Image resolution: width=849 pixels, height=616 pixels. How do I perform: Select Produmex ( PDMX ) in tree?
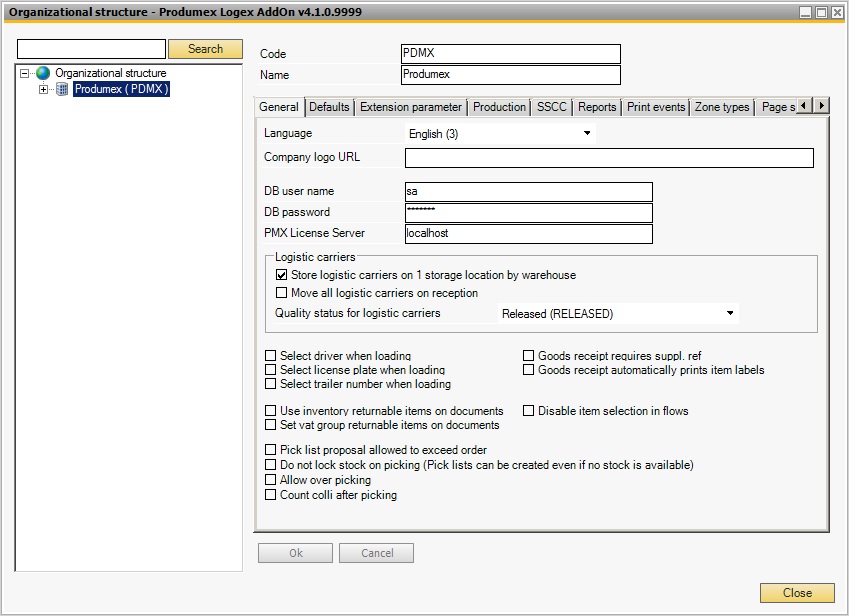click(x=121, y=89)
